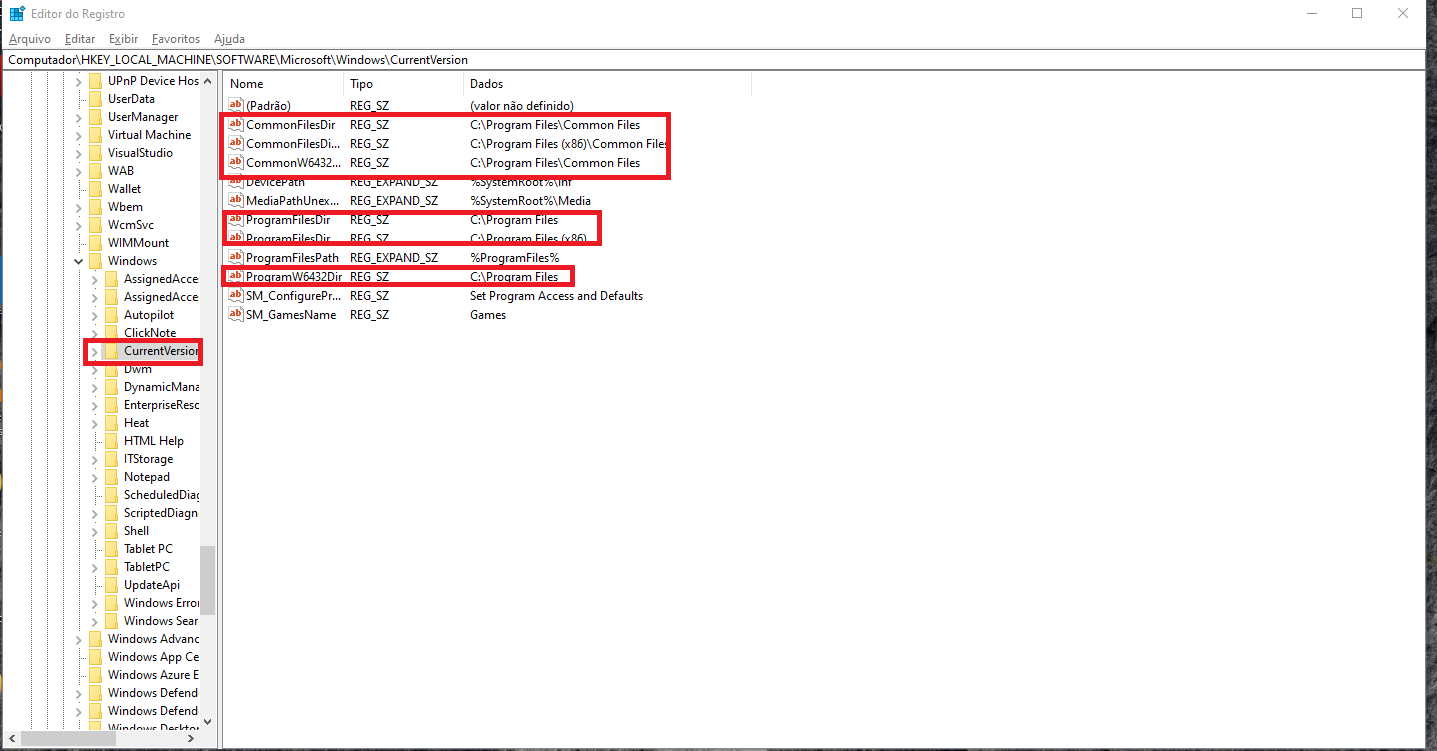Open the Arquivo menu

[29, 39]
